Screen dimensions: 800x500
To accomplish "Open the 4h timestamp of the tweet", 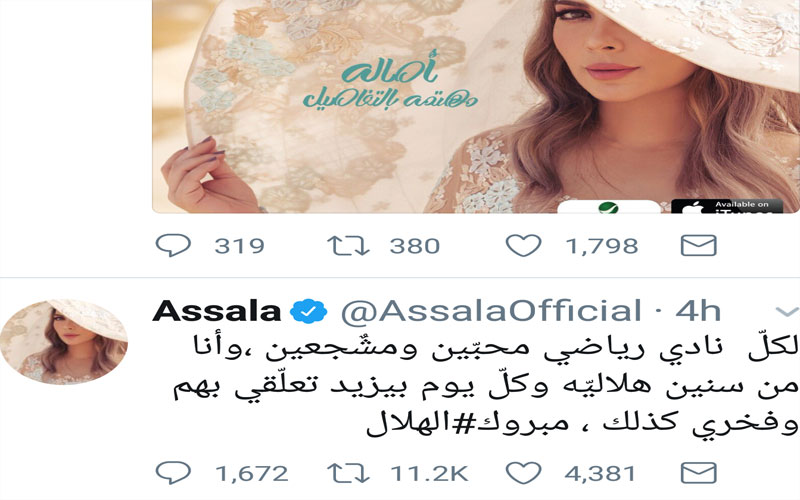I will [698, 311].
